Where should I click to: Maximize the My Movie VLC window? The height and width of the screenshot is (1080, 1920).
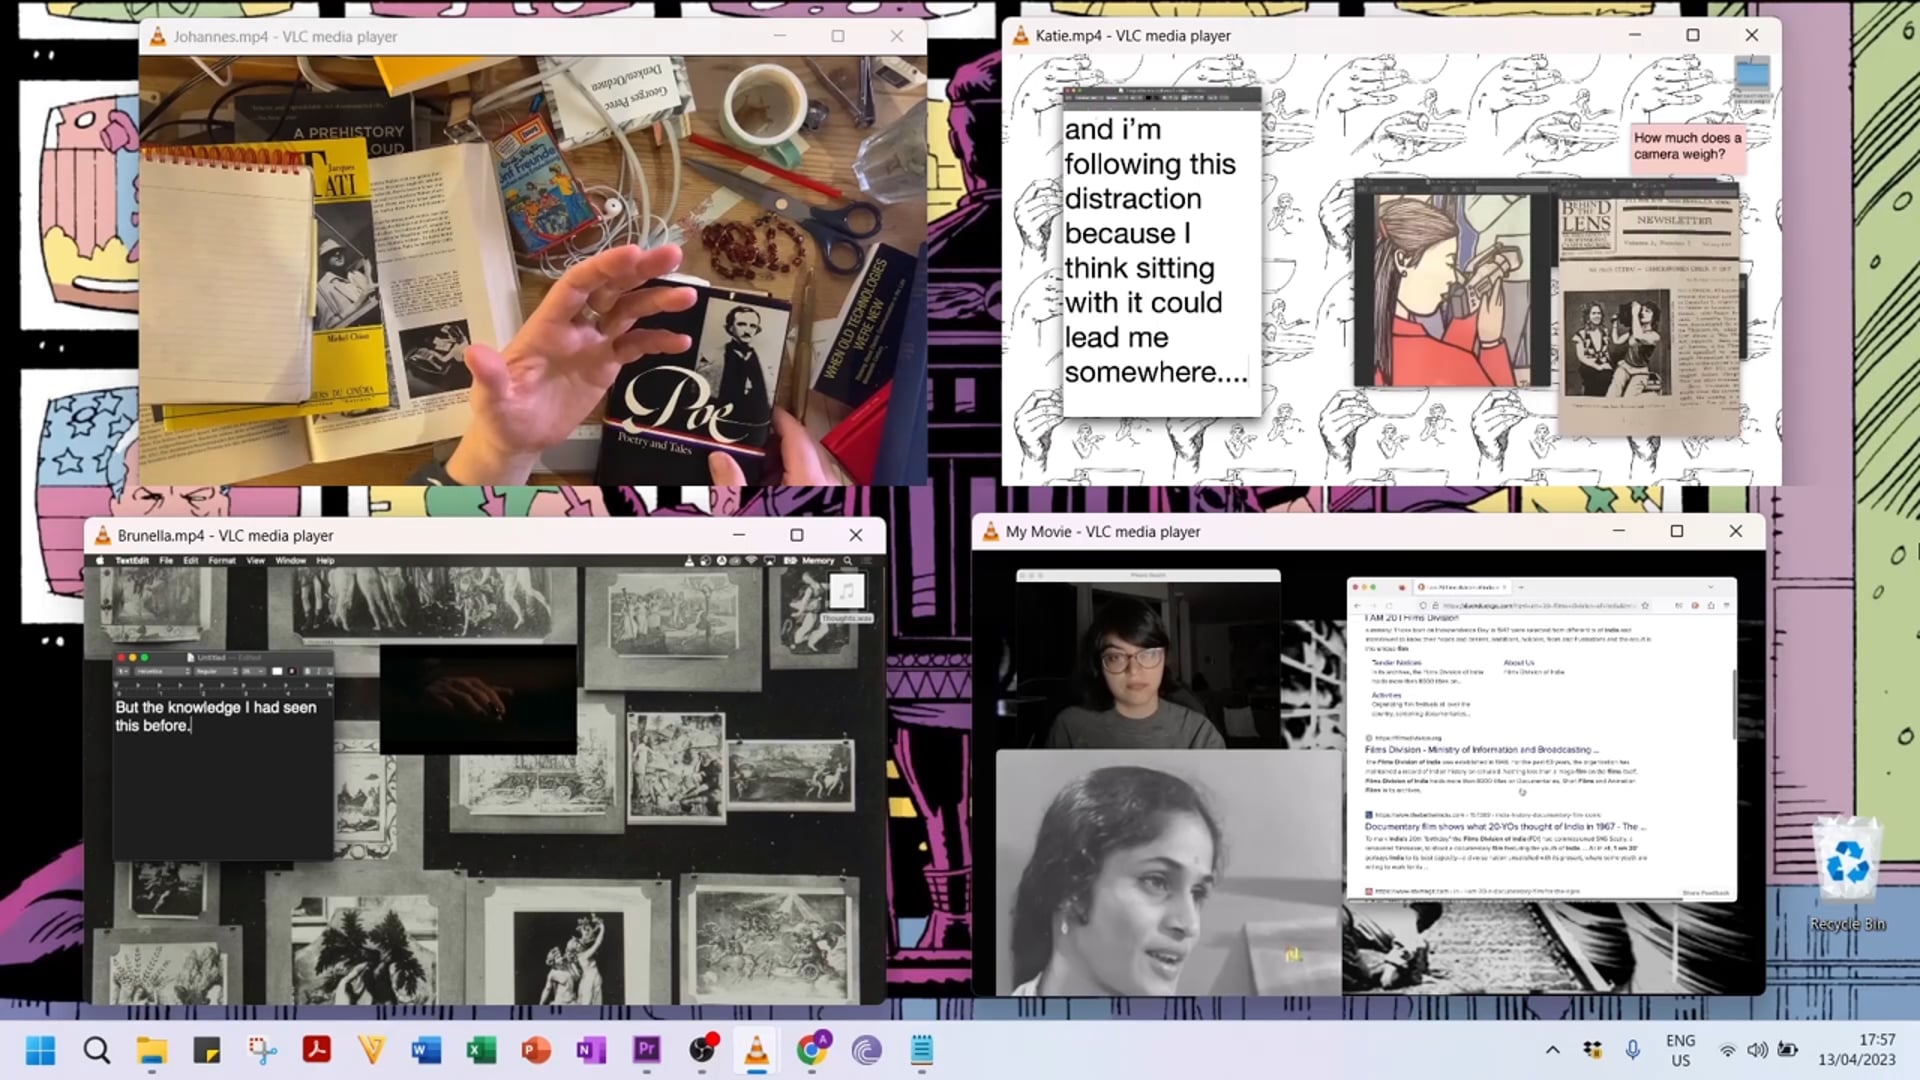[1677, 531]
